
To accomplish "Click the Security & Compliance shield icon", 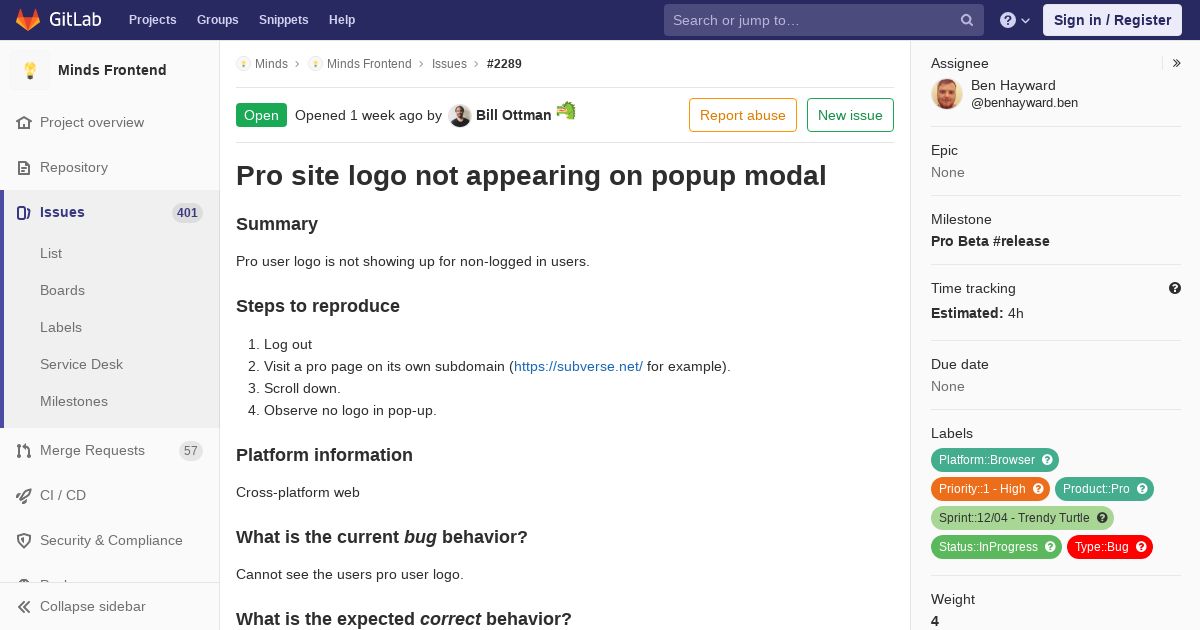I will pyautogui.click(x=24, y=540).
